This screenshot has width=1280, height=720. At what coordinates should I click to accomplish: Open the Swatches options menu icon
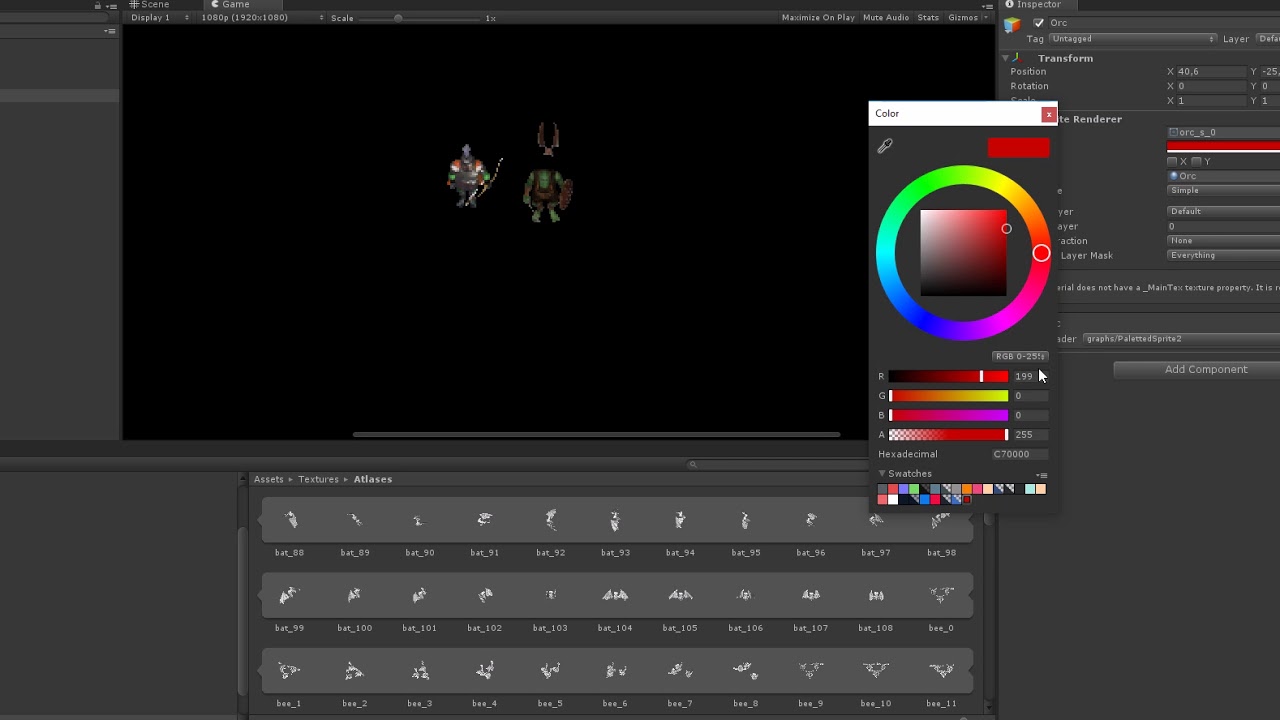pyautogui.click(x=1041, y=475)
